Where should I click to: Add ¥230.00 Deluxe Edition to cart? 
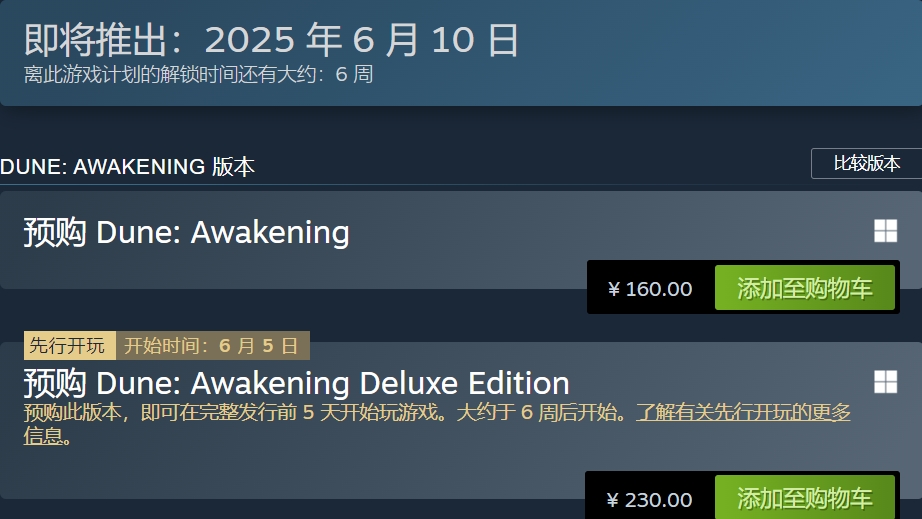pos(804,498)
